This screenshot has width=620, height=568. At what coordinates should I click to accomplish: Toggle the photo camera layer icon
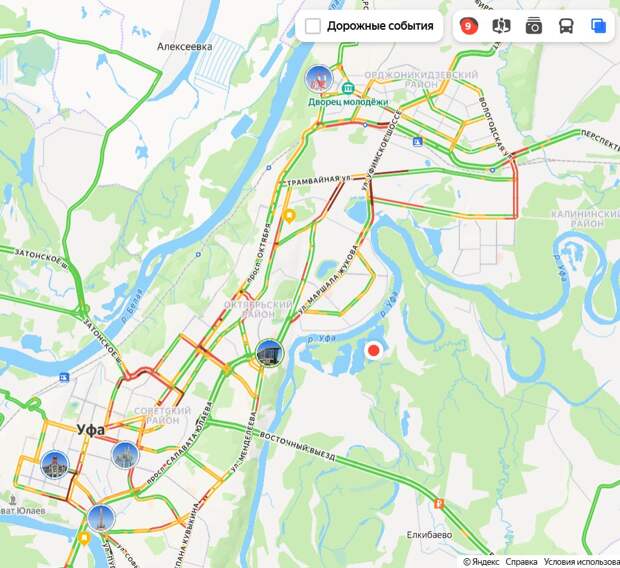pyautogui.click(x=534, y=26)
